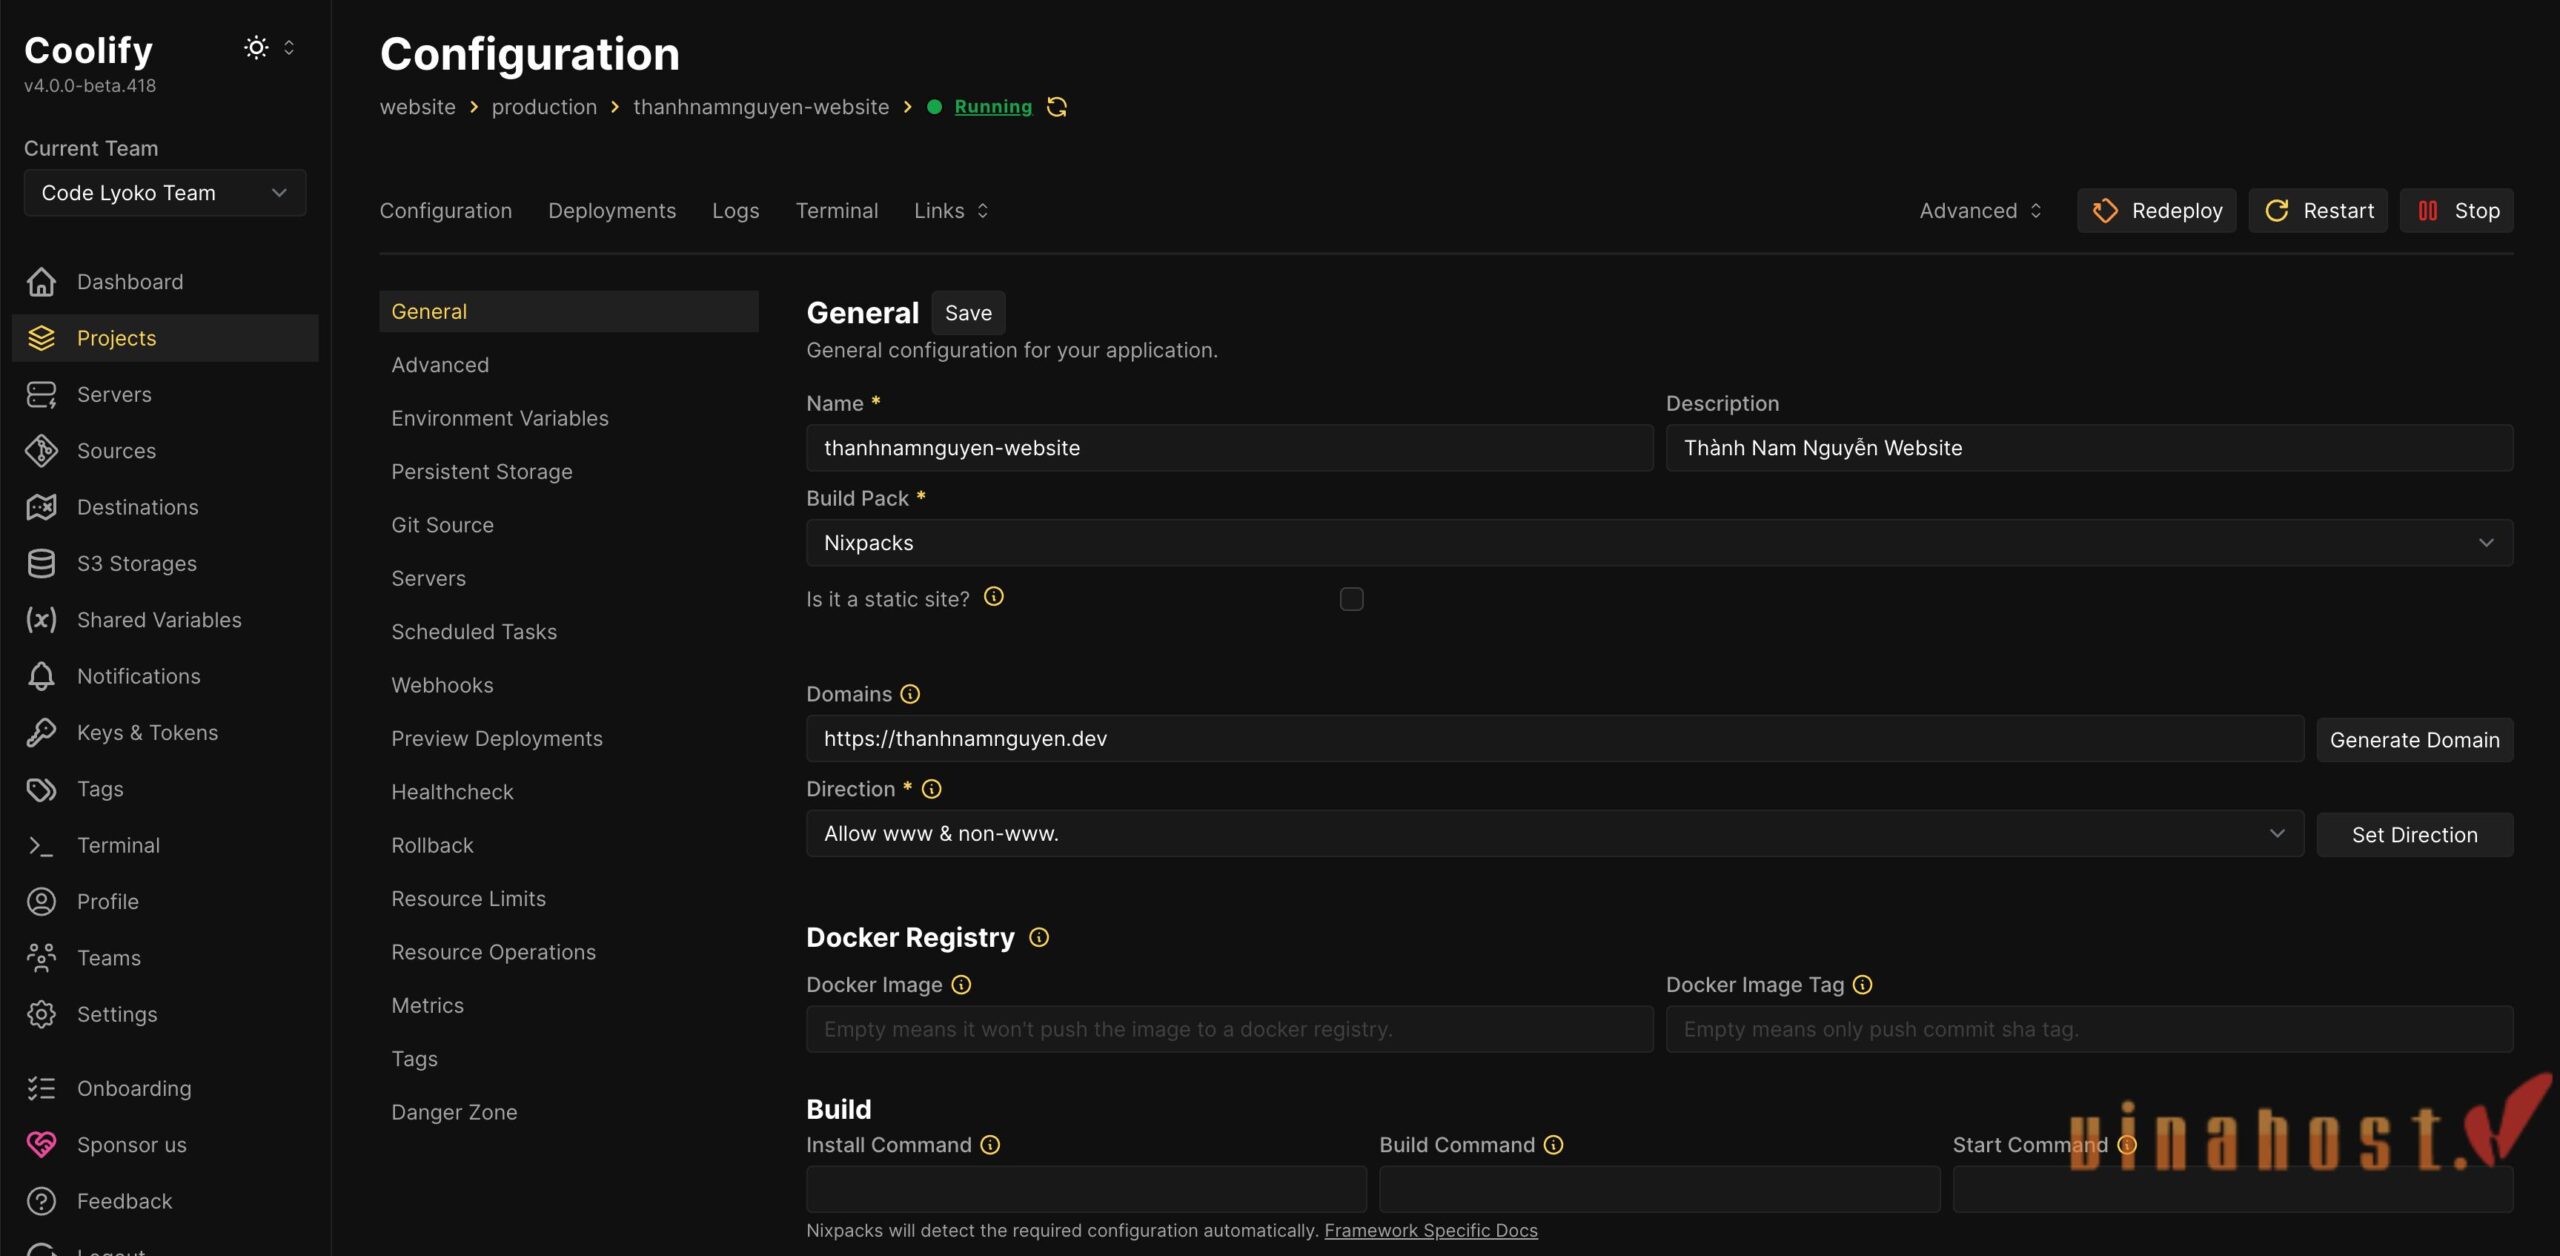Open the Terminal tab in the top tab bar
The height and width of the screenshot is (1256, 2560).
(837, 211)
